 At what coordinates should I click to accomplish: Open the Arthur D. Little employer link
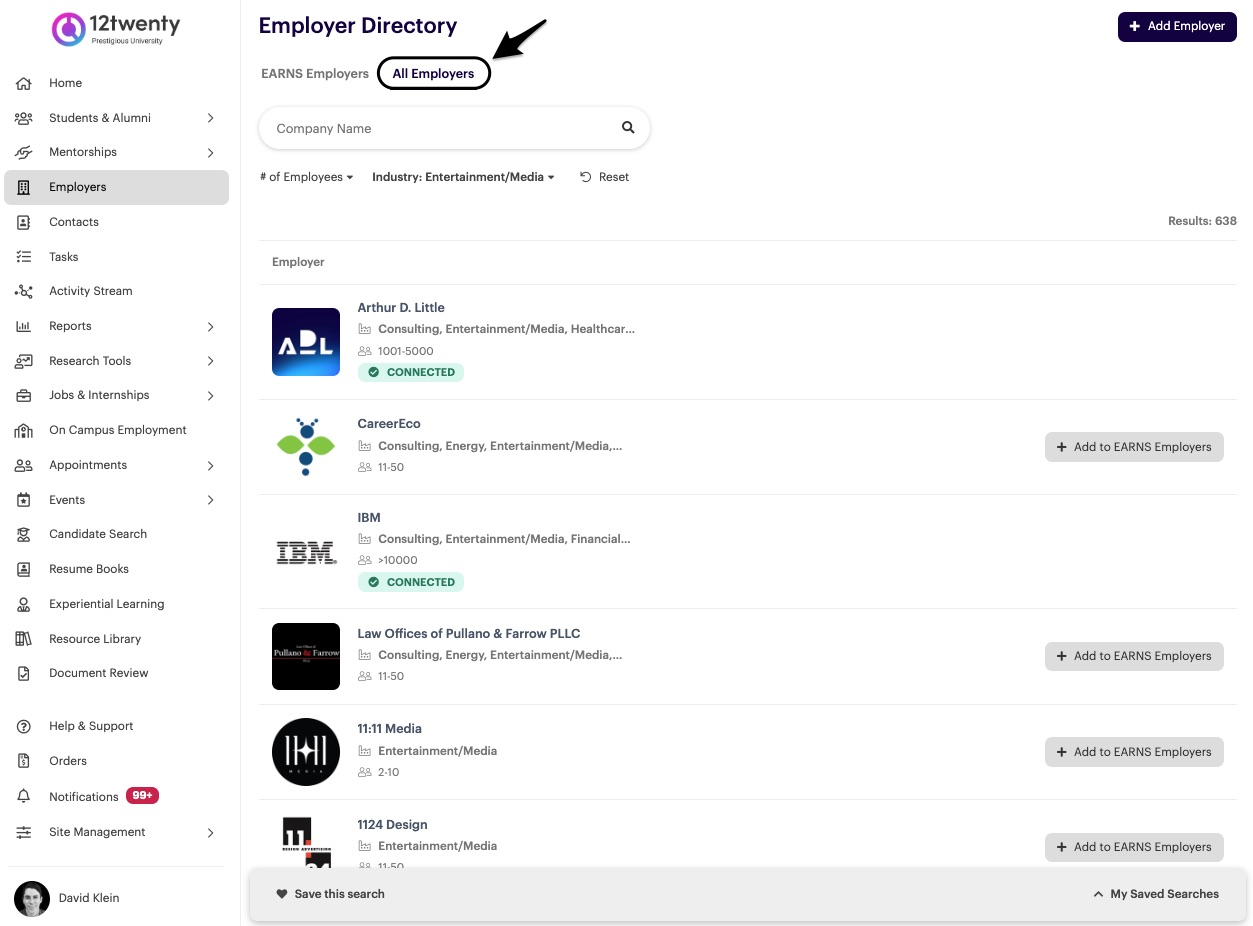click(401, 307)
